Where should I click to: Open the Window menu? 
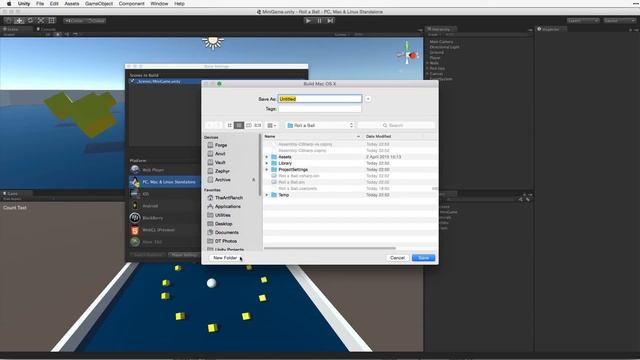pyautogui.click(x=159, y=4)
